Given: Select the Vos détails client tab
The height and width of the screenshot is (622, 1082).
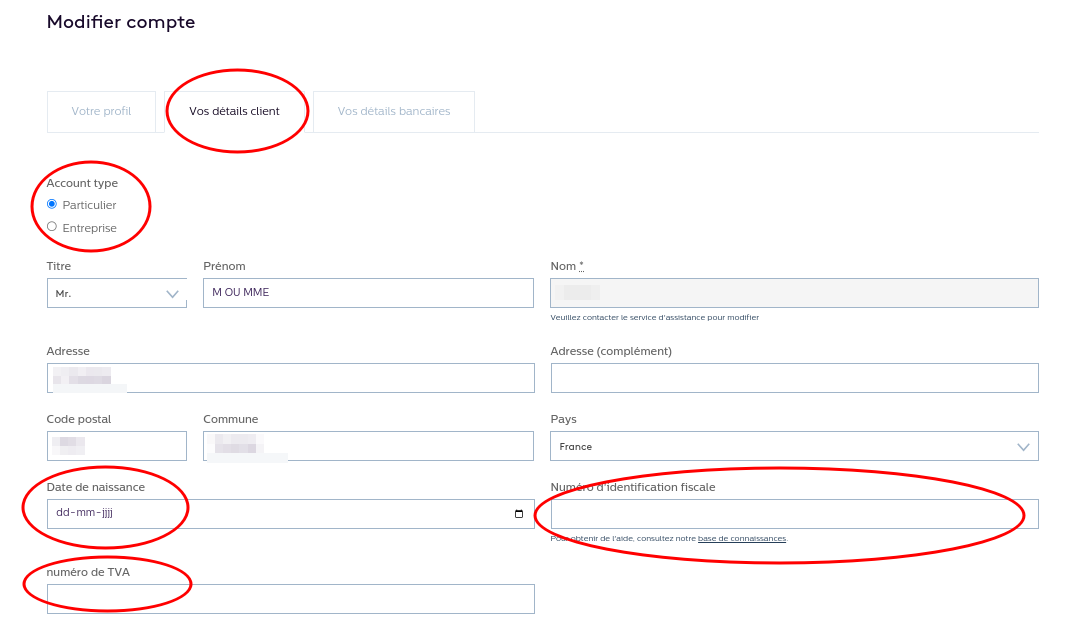Looking at the screenshot, I should click(x=234, y=111).
